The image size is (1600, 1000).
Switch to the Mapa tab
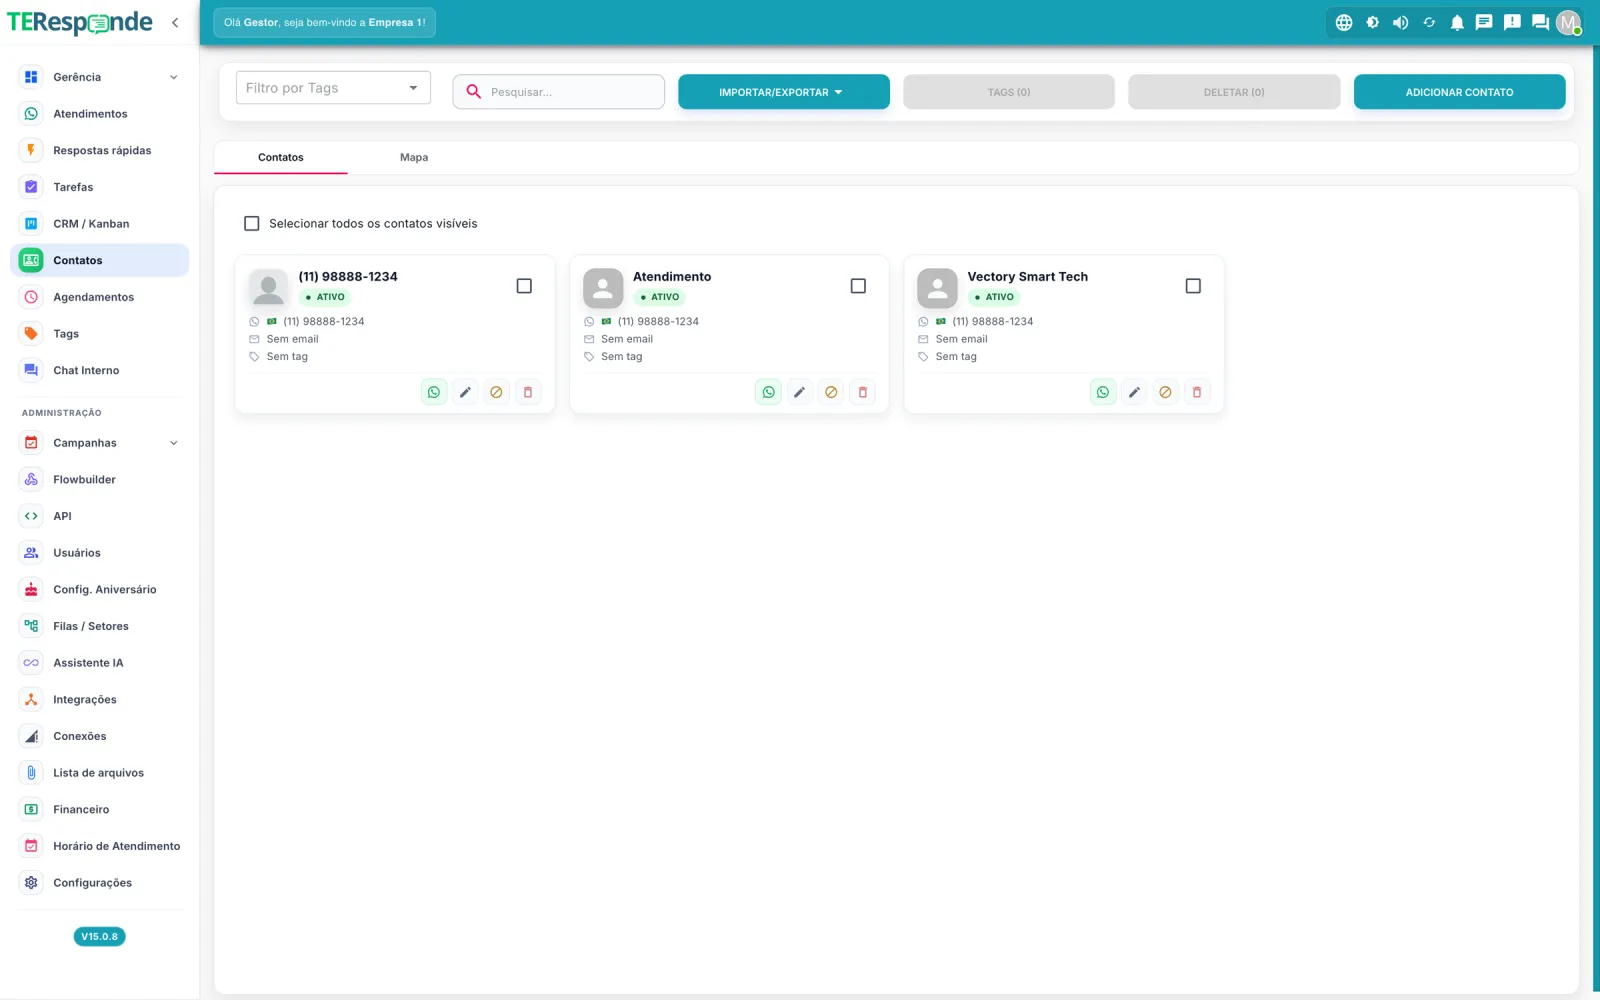414,157
